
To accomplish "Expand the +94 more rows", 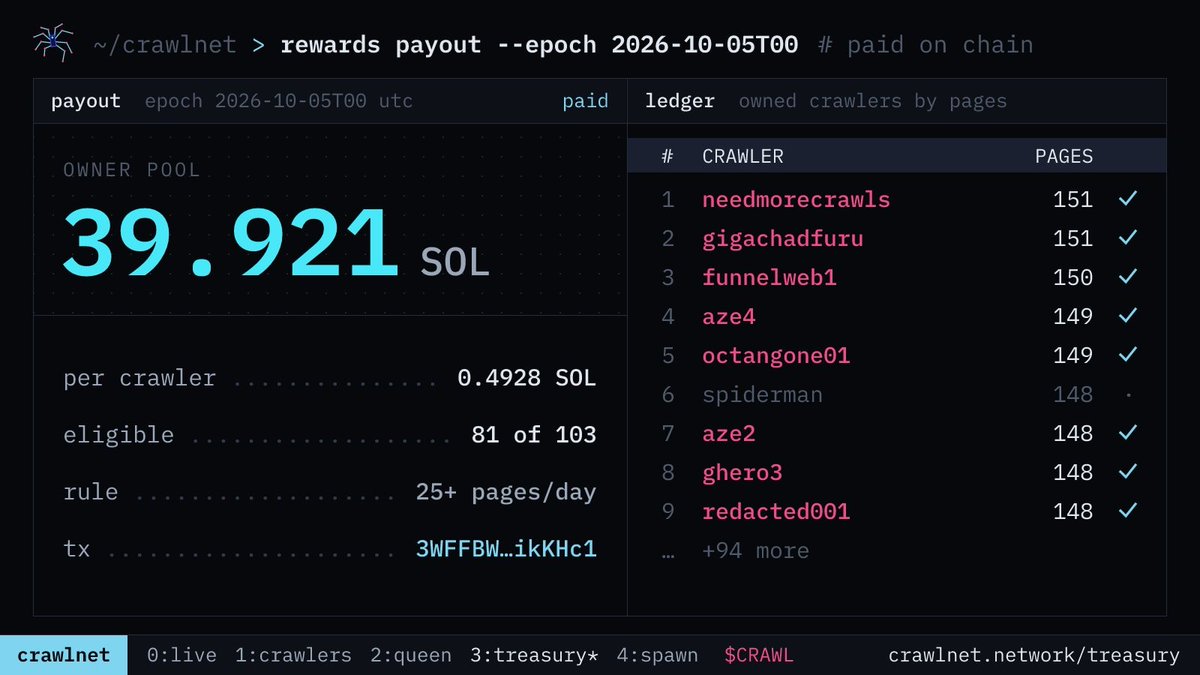I will coord(756,551).
